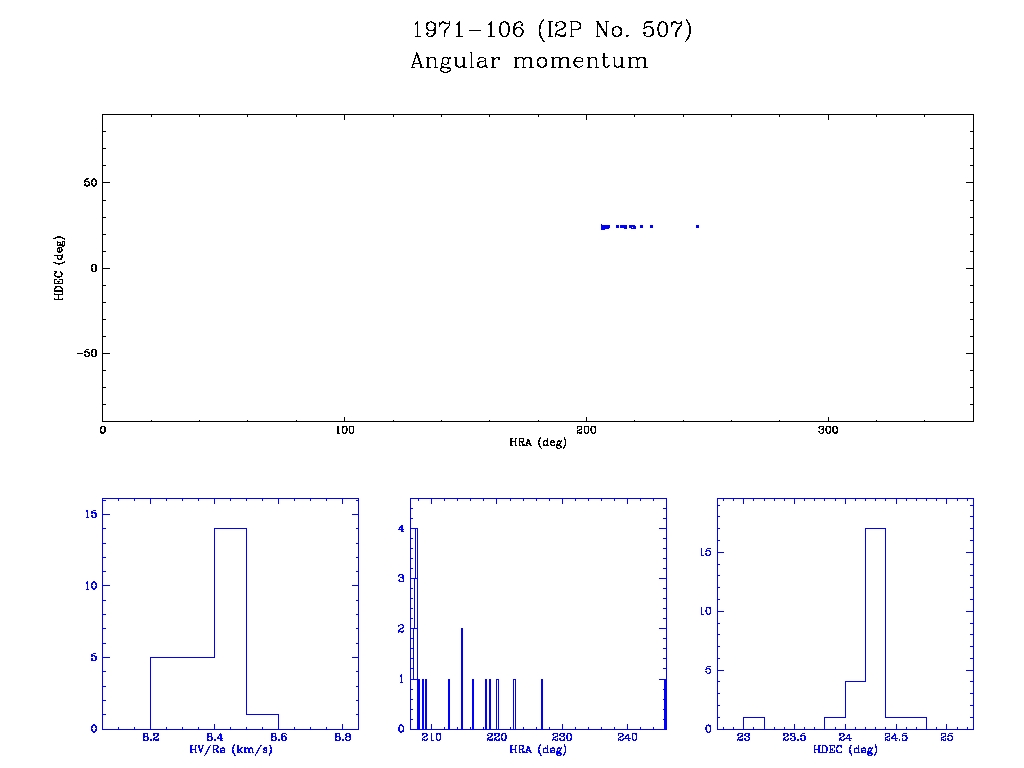Viewport: 1024px width, 768px height.
Task: Click HRA (deg) label under middle histogram
Action: tap(538, 749)
